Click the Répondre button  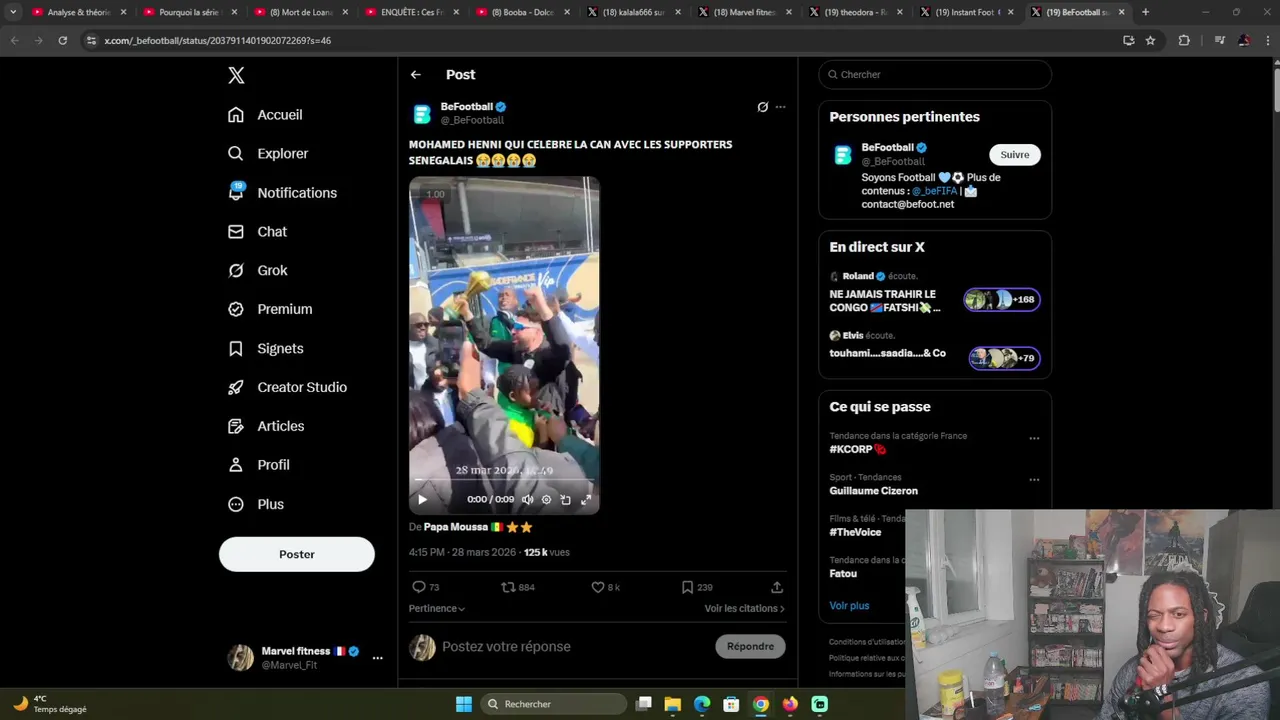click(751, 647)
